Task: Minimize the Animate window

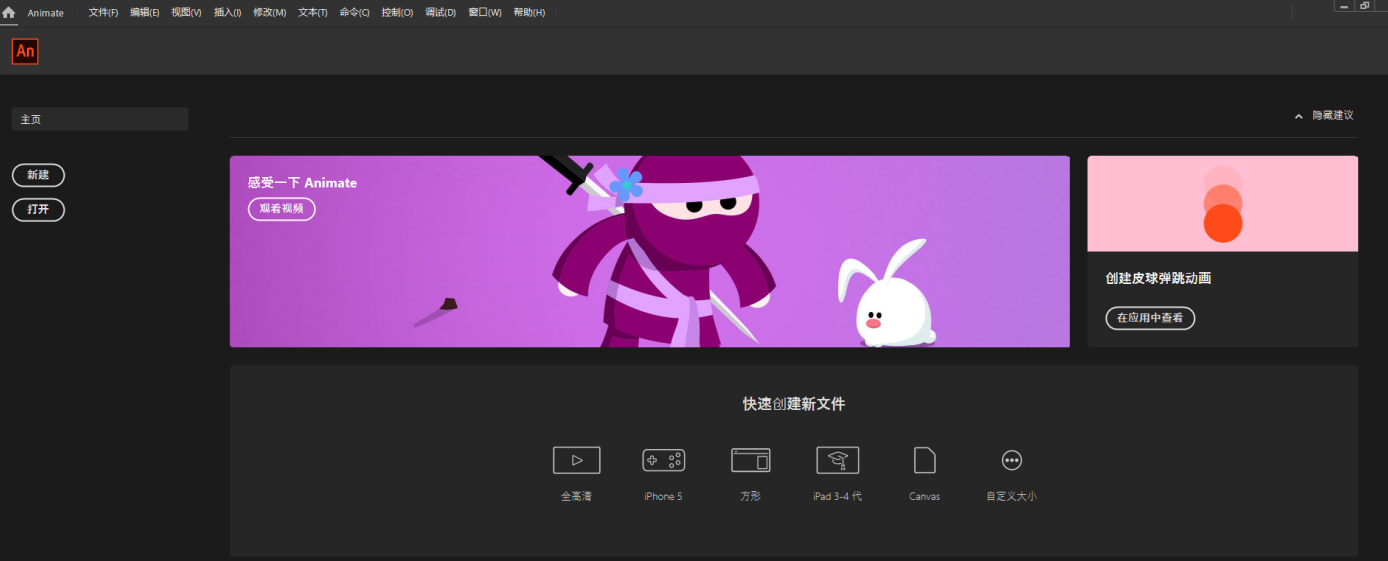Action: click(1343, 5)
